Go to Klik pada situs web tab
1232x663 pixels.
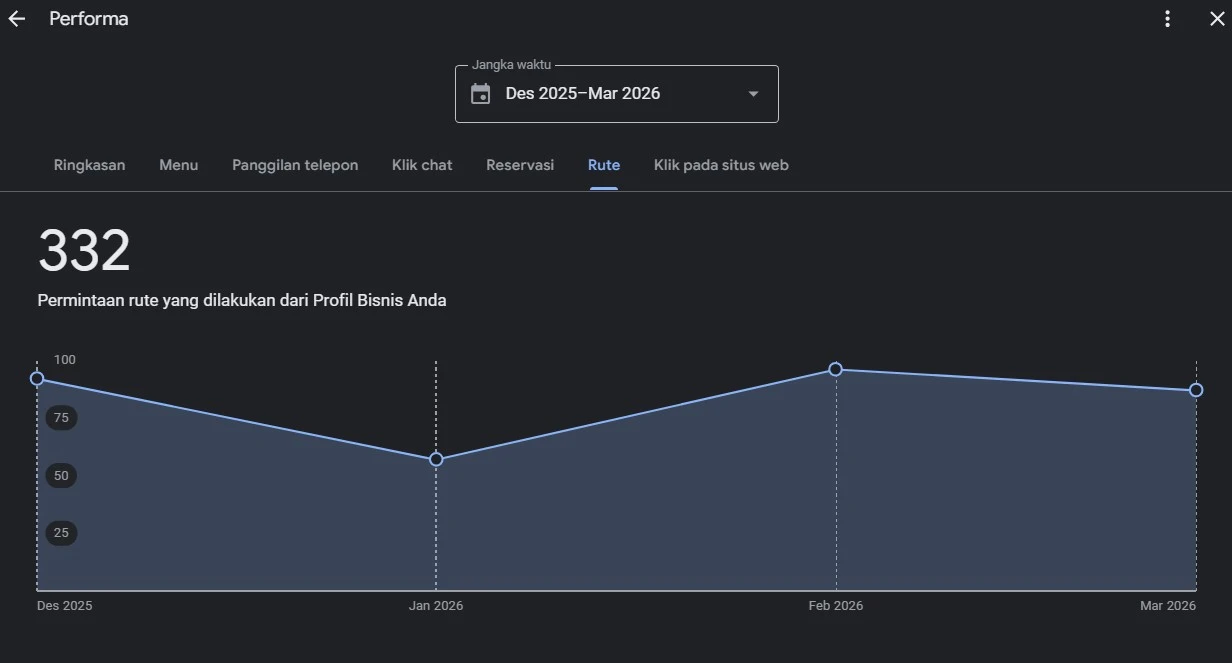click(x=721, y=165)
